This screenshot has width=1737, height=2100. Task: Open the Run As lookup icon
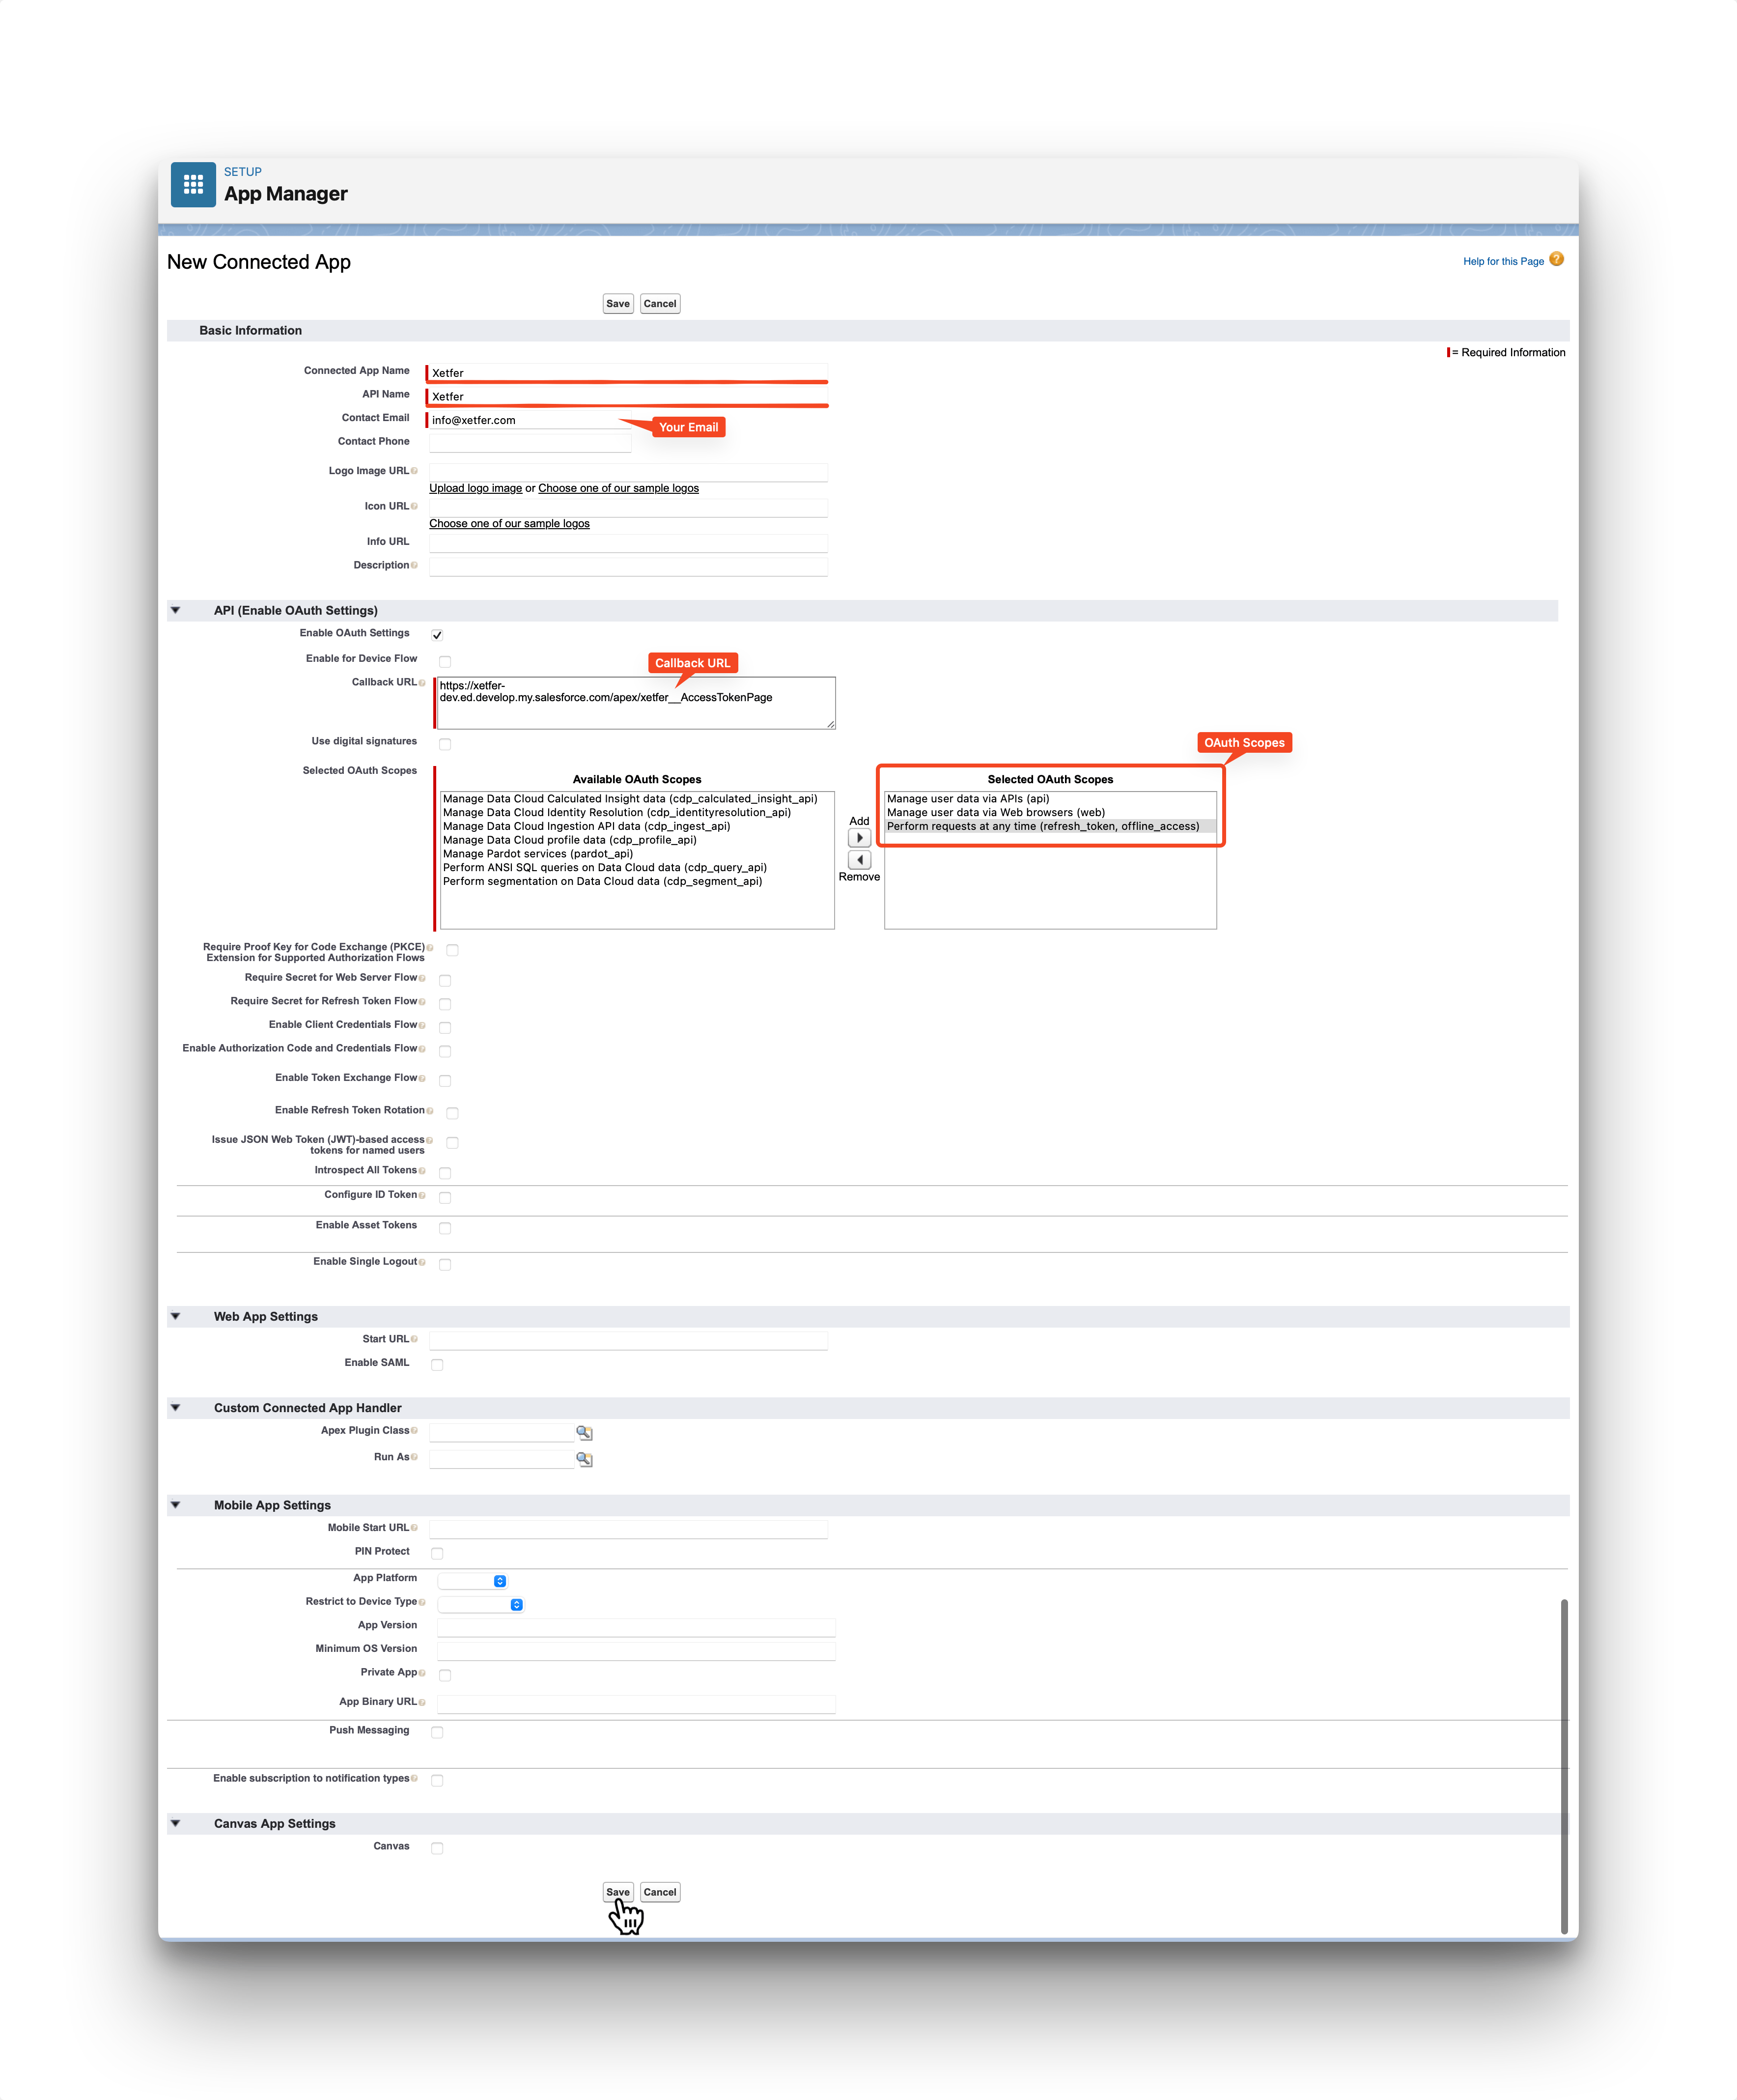tap(584, 1460)
